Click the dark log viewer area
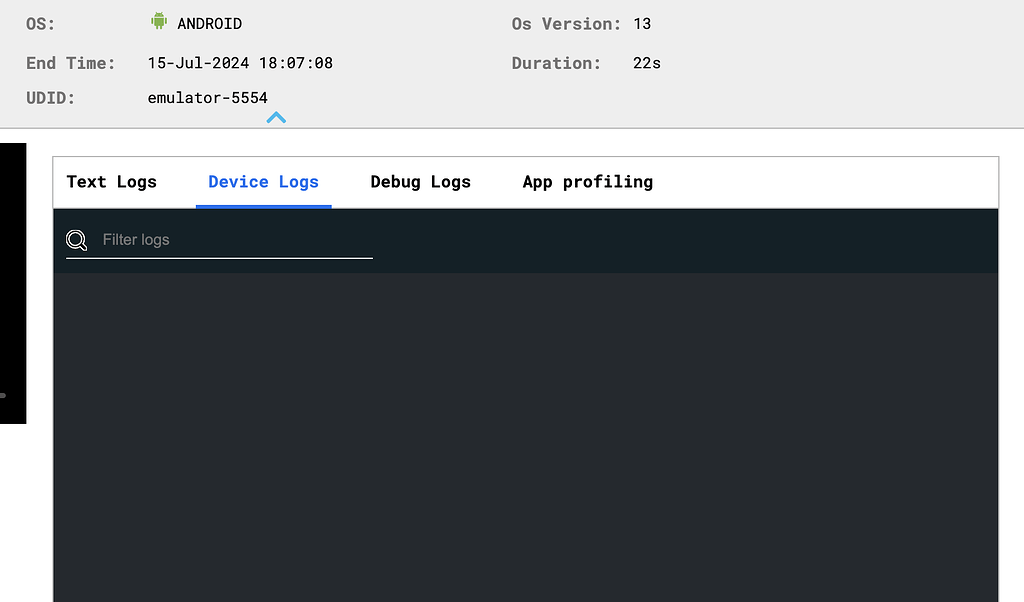 click(525, 430)
